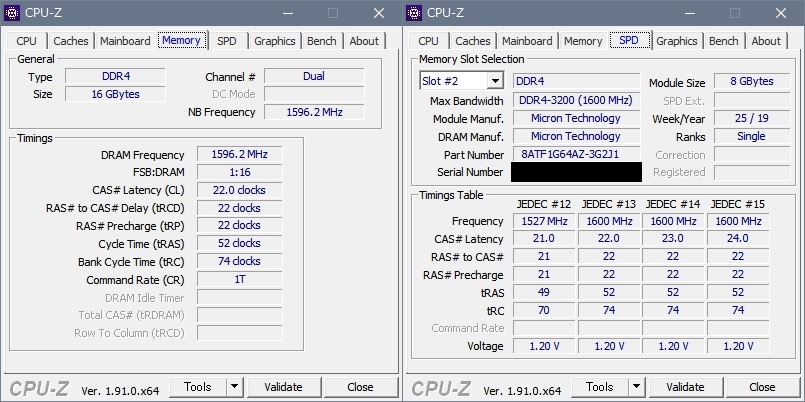The image size is (805, 402).
Task: Click the Week/Year 25 / 19 field
Action: click(752, 119)
